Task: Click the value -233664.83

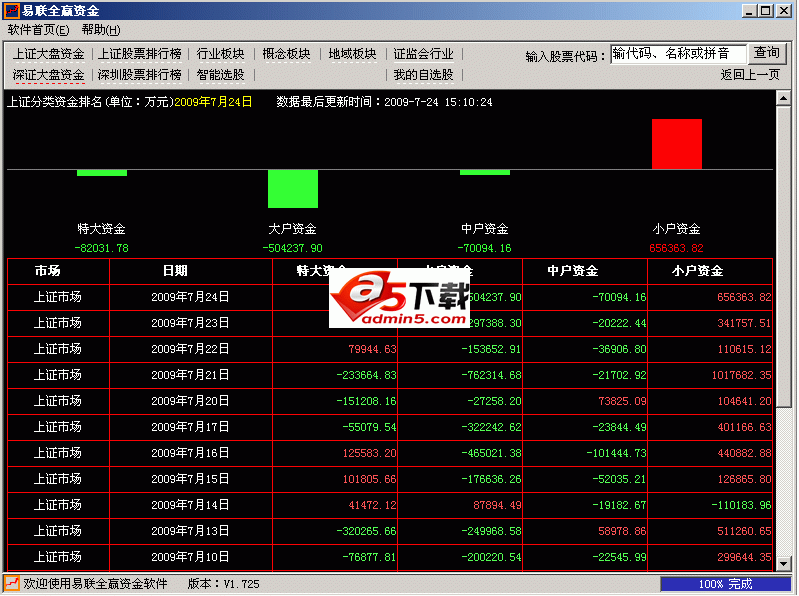Action: click(x=366, y=375)
